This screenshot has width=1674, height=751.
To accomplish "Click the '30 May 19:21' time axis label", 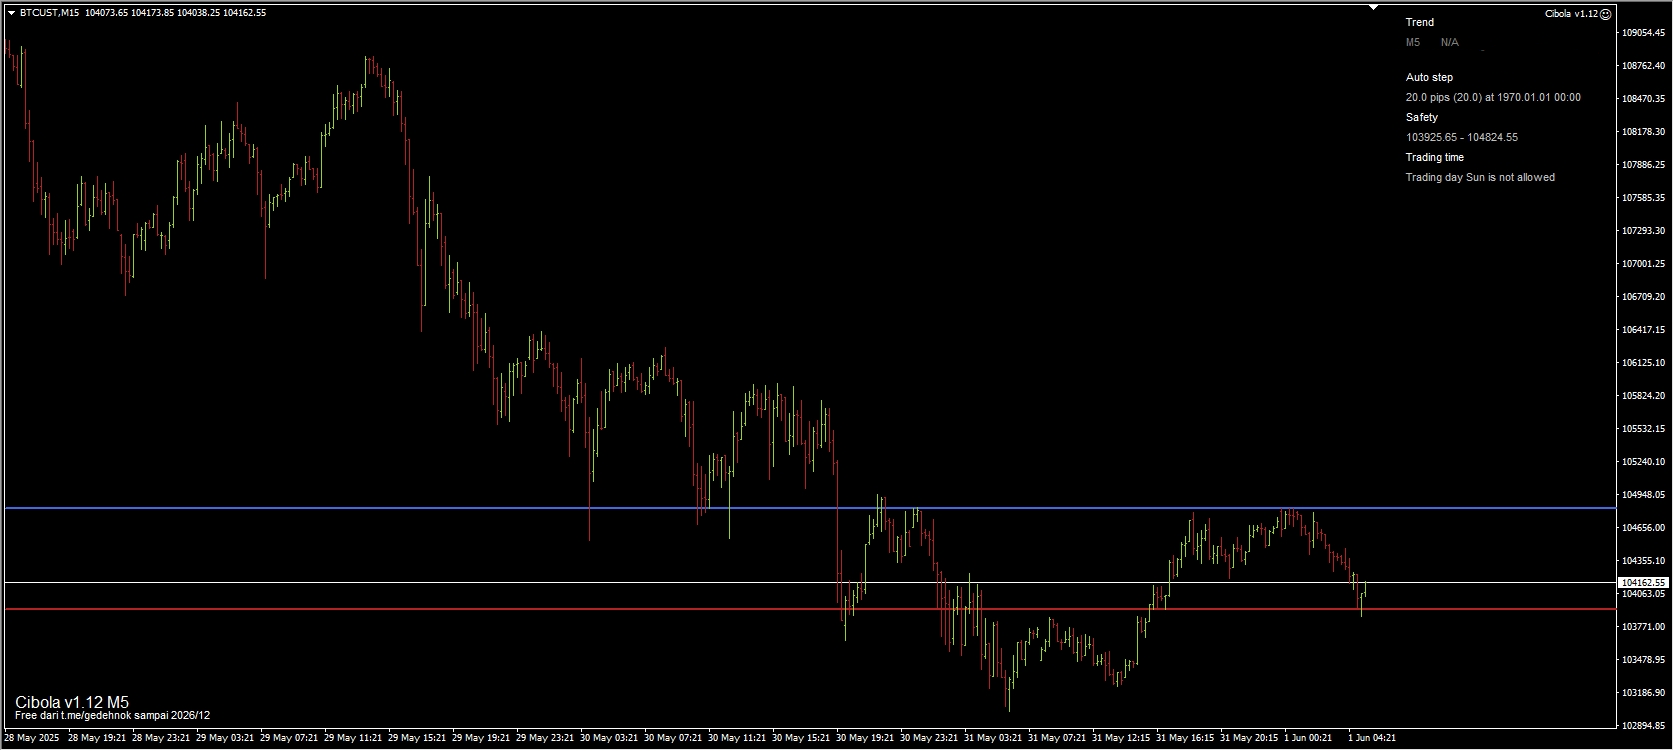I will 865,738.
